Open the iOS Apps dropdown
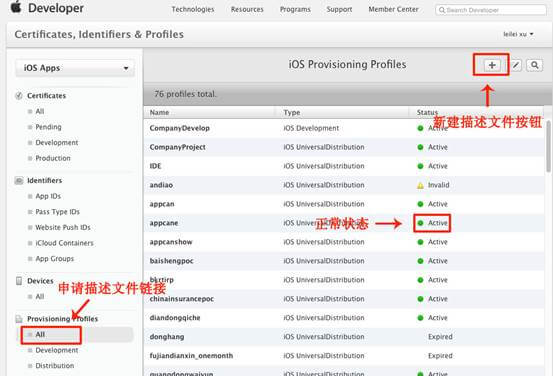Viewport: 553px width, 376px height. pos(75,68)
